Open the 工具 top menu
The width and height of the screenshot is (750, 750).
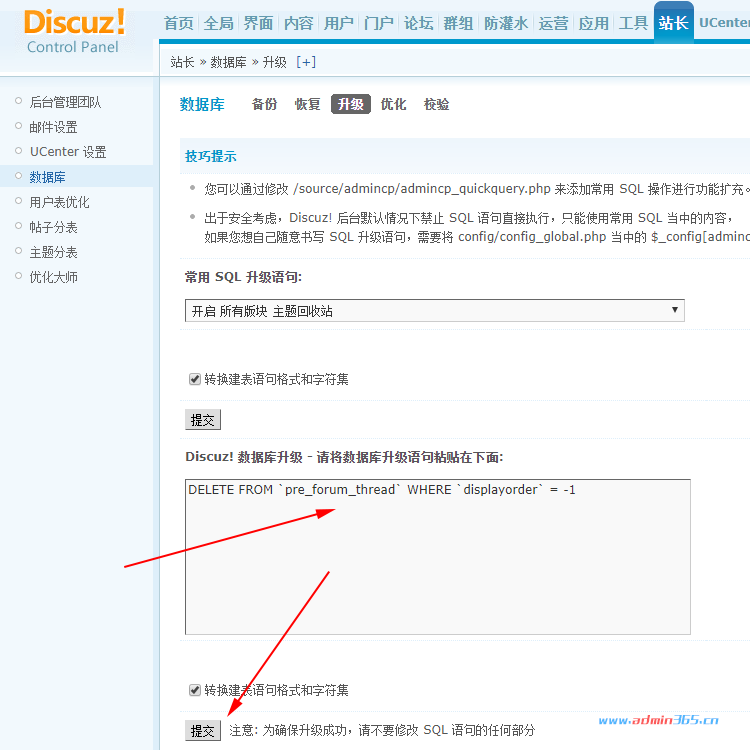(633, 23)
